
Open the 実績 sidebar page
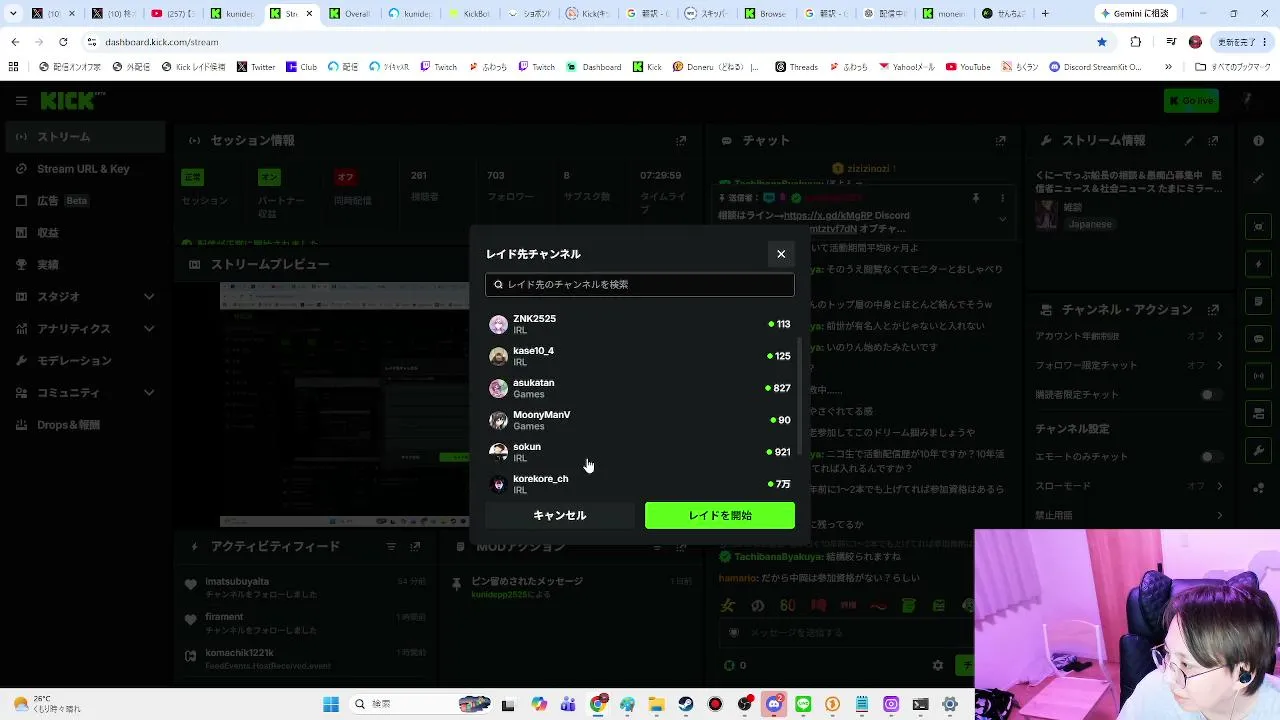click(x=85, y=265)
